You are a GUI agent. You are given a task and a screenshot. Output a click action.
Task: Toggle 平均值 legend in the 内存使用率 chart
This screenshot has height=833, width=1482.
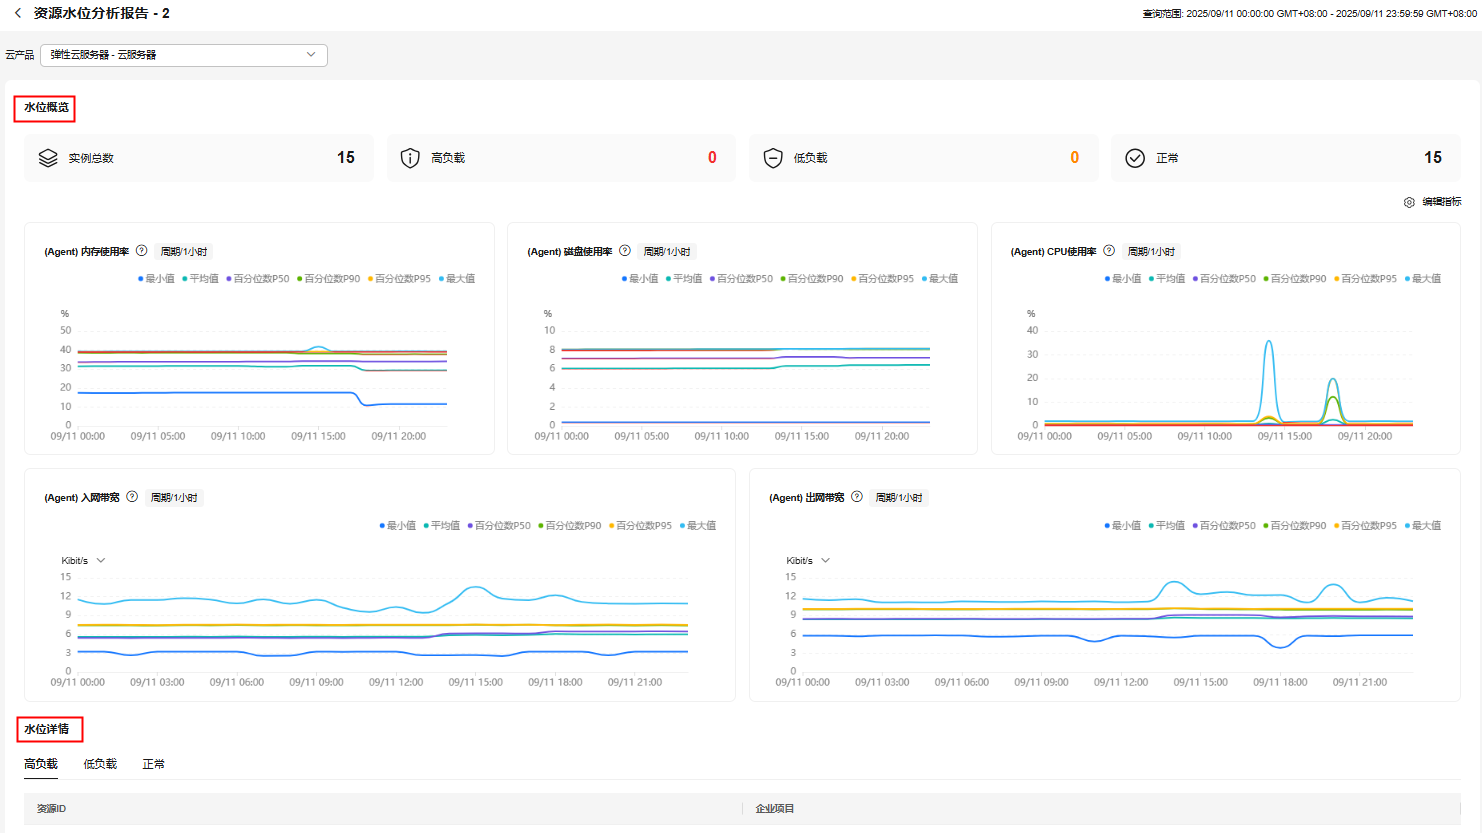pos(203,279)
